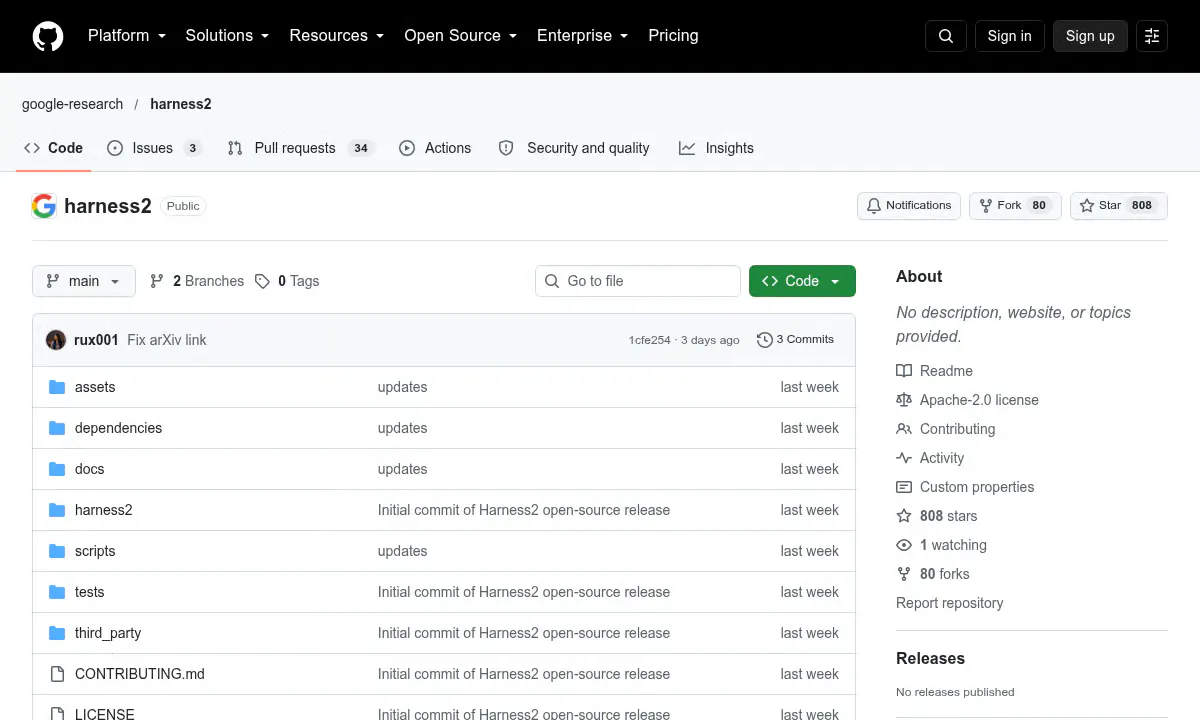
Task: Open the google-research owner link
Action: [x=73, y=104]
